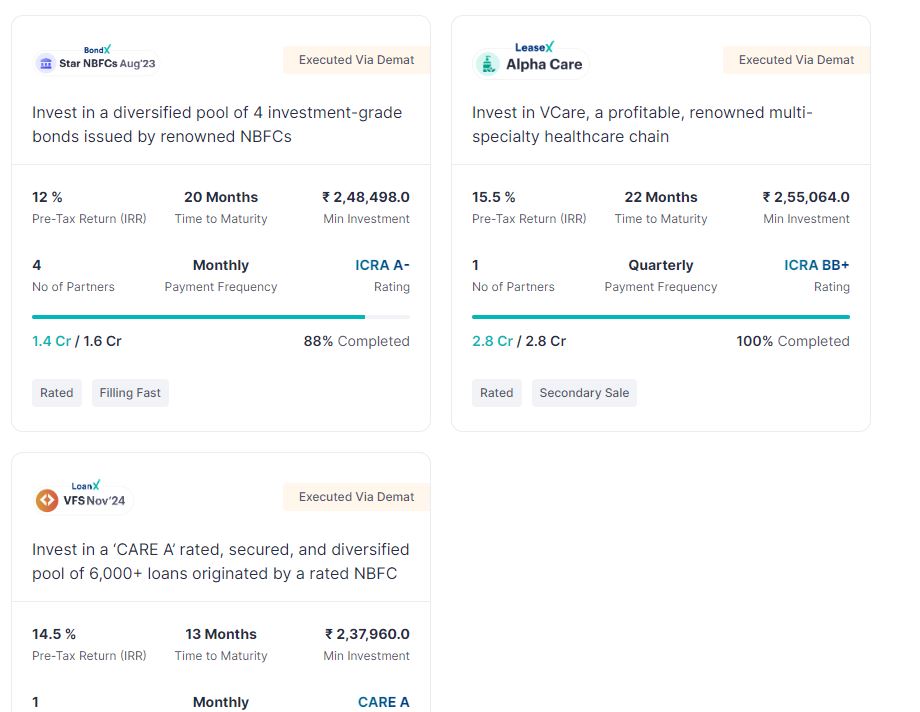920x712 pixels.
Task: Select the 13 Months maturity value
Action: pyautogui.click(x=221, y=634)
